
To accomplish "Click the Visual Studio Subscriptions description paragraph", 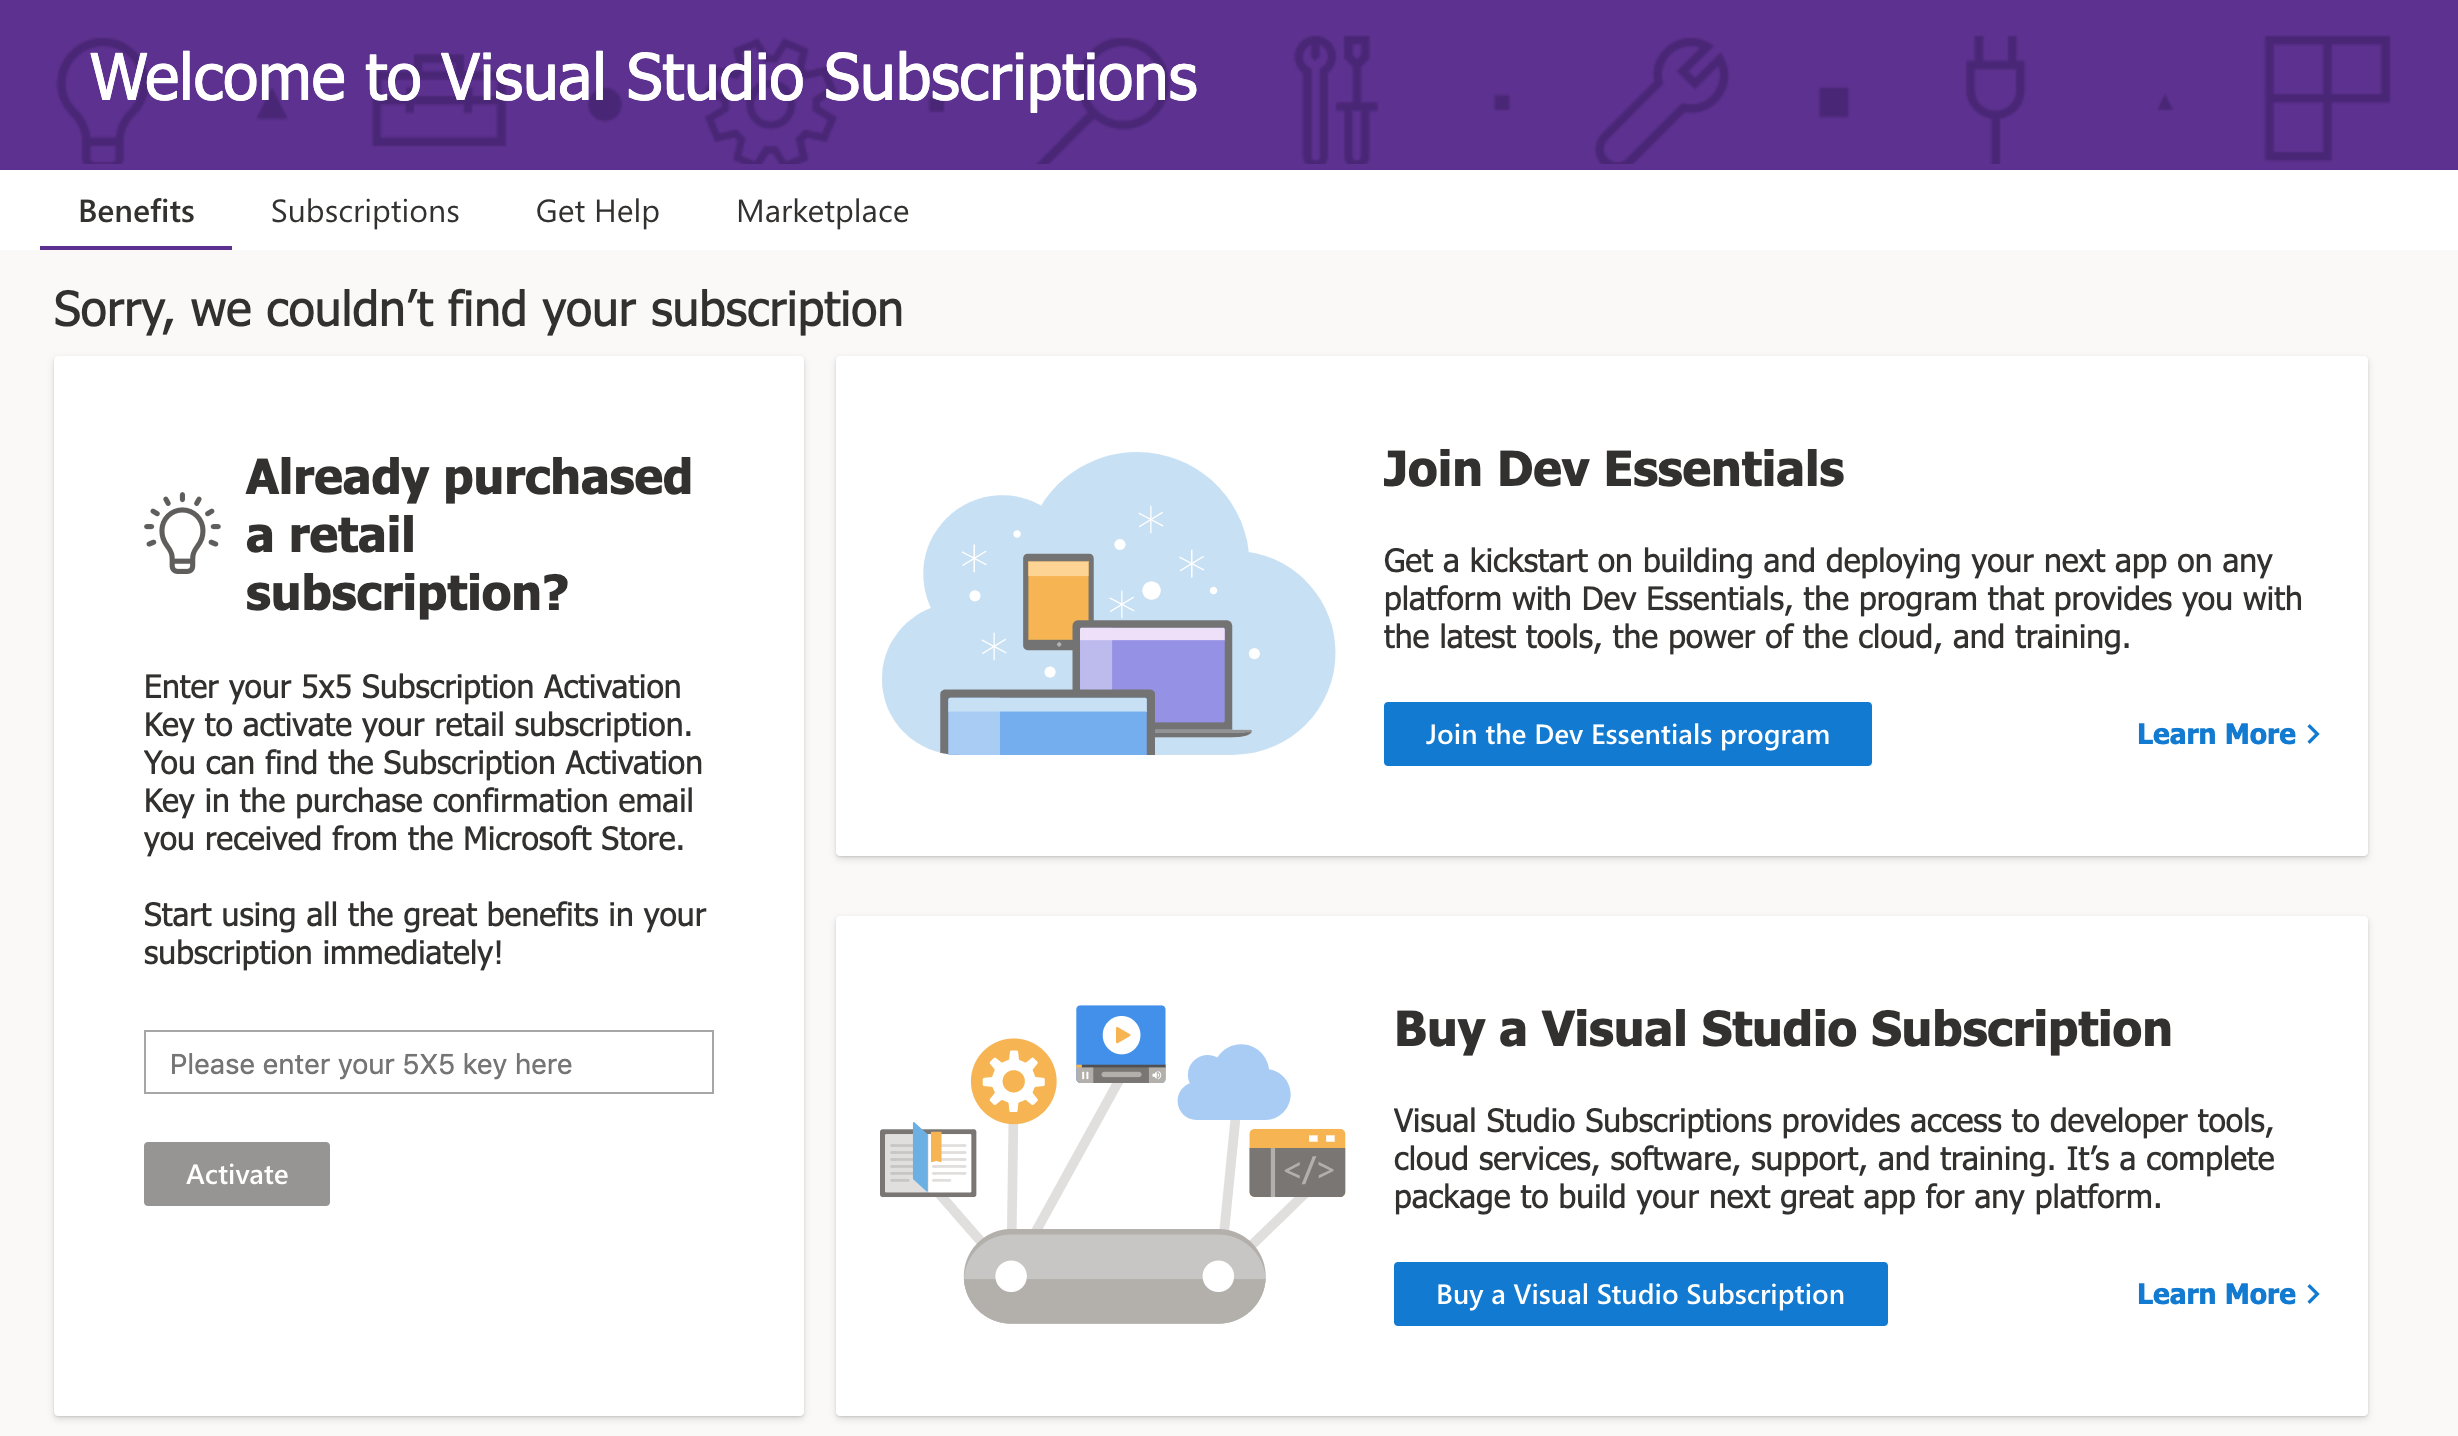I will coord(1834,1159).
